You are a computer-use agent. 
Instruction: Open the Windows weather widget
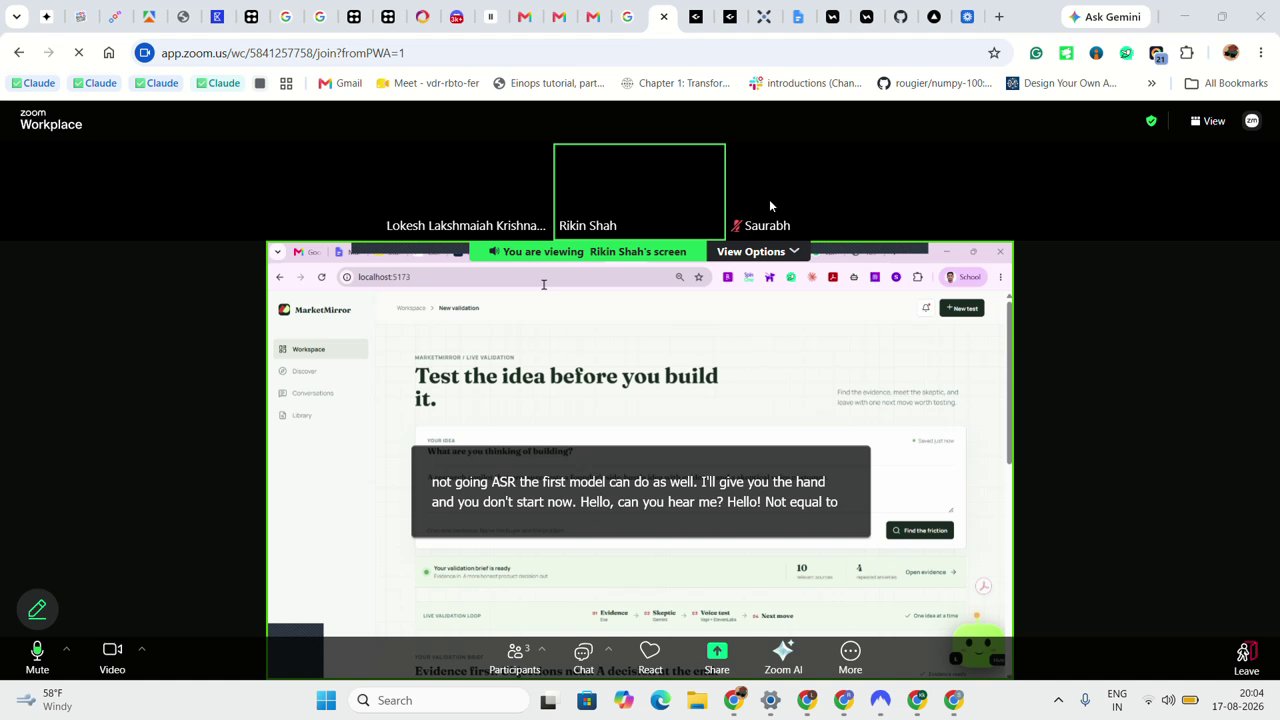pyautogui.click(x=42, y=700)
